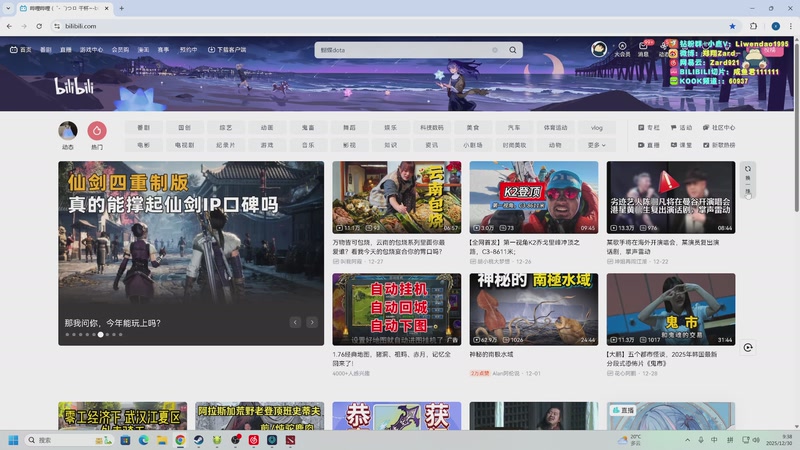
Task: Open 漫画 in top navigation
Action: point(143,50)
